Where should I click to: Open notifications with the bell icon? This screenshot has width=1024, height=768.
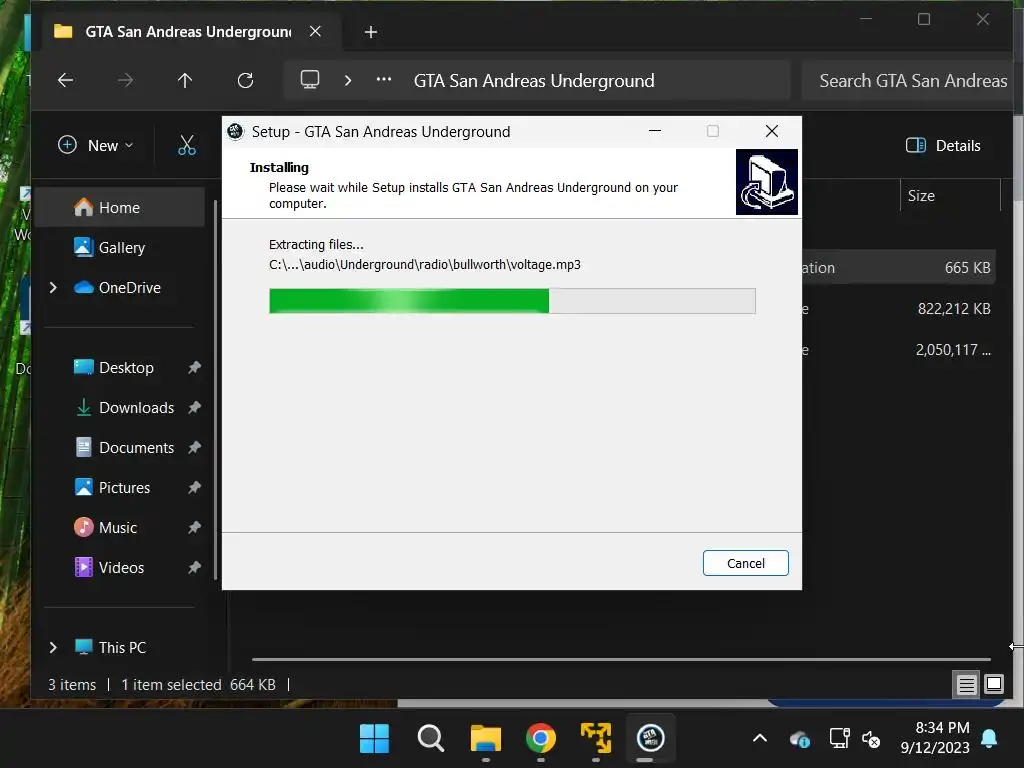coord(989,739)
